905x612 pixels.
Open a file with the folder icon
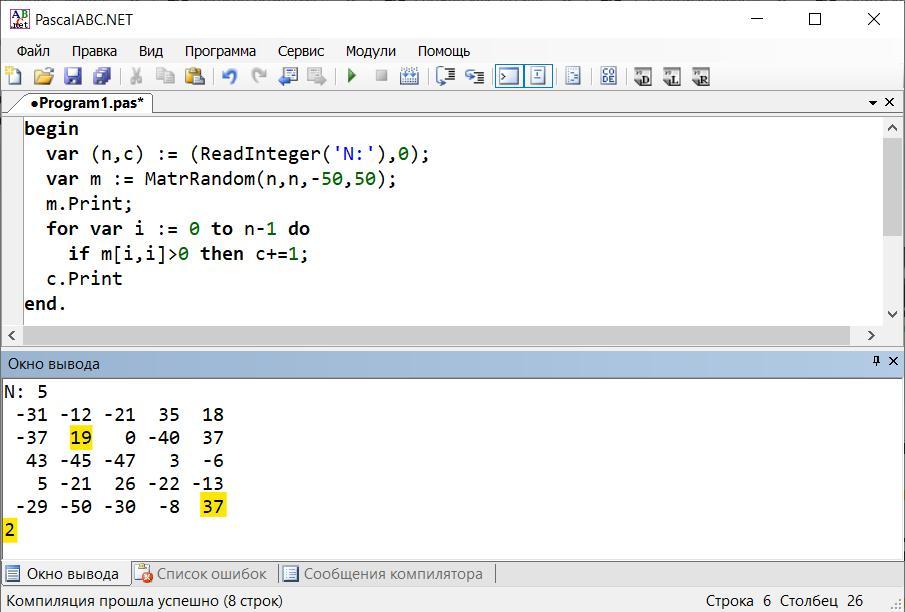[x=43, y=76]
